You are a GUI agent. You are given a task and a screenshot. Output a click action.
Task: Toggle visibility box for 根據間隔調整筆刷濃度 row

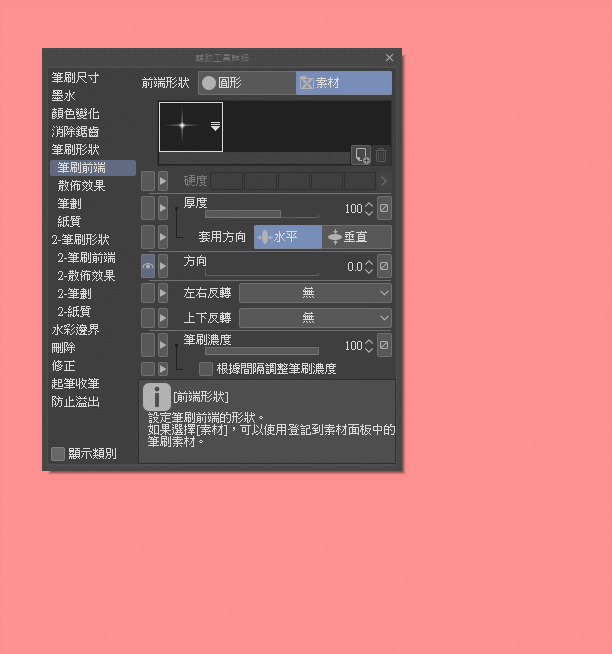(x=148, y=369)
